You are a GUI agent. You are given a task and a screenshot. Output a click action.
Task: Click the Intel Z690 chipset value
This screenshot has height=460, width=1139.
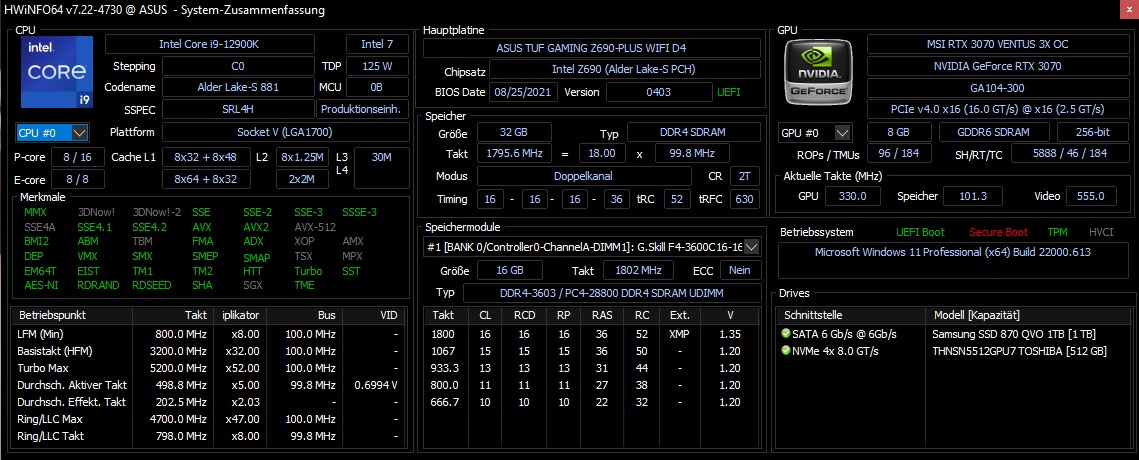point(625,70)
